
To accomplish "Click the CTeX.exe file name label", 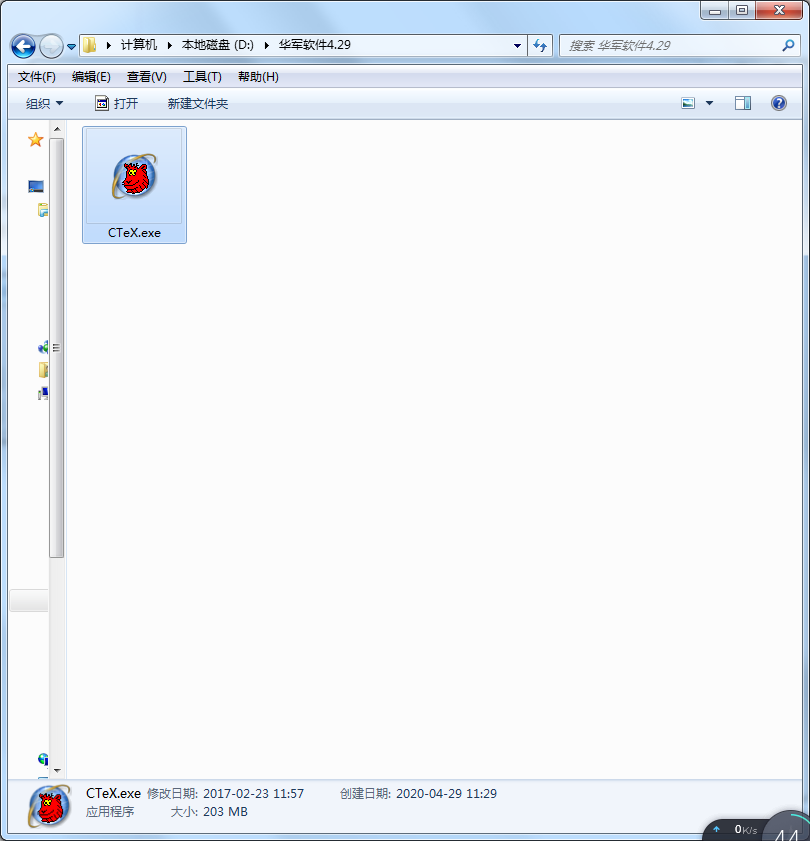I will (x=134, y=233).
